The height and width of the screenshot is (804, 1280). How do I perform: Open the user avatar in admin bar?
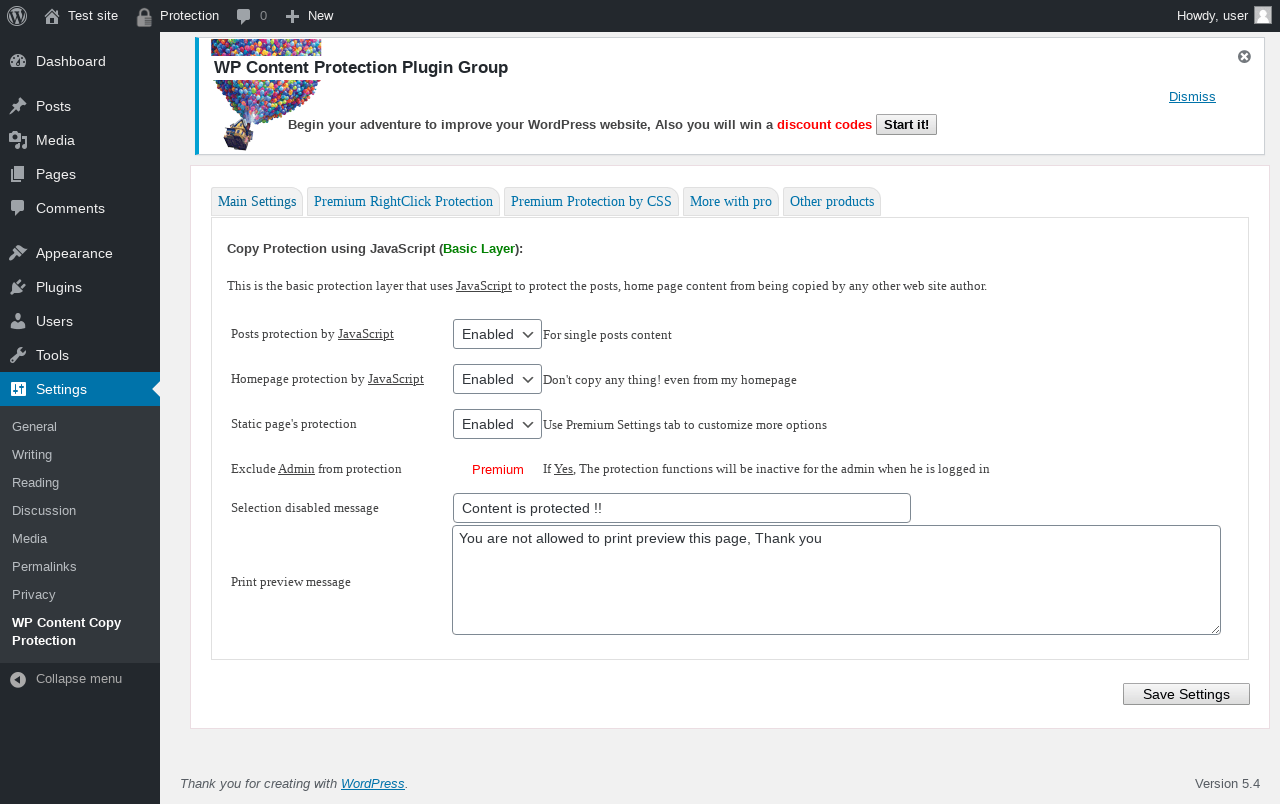1263,15
